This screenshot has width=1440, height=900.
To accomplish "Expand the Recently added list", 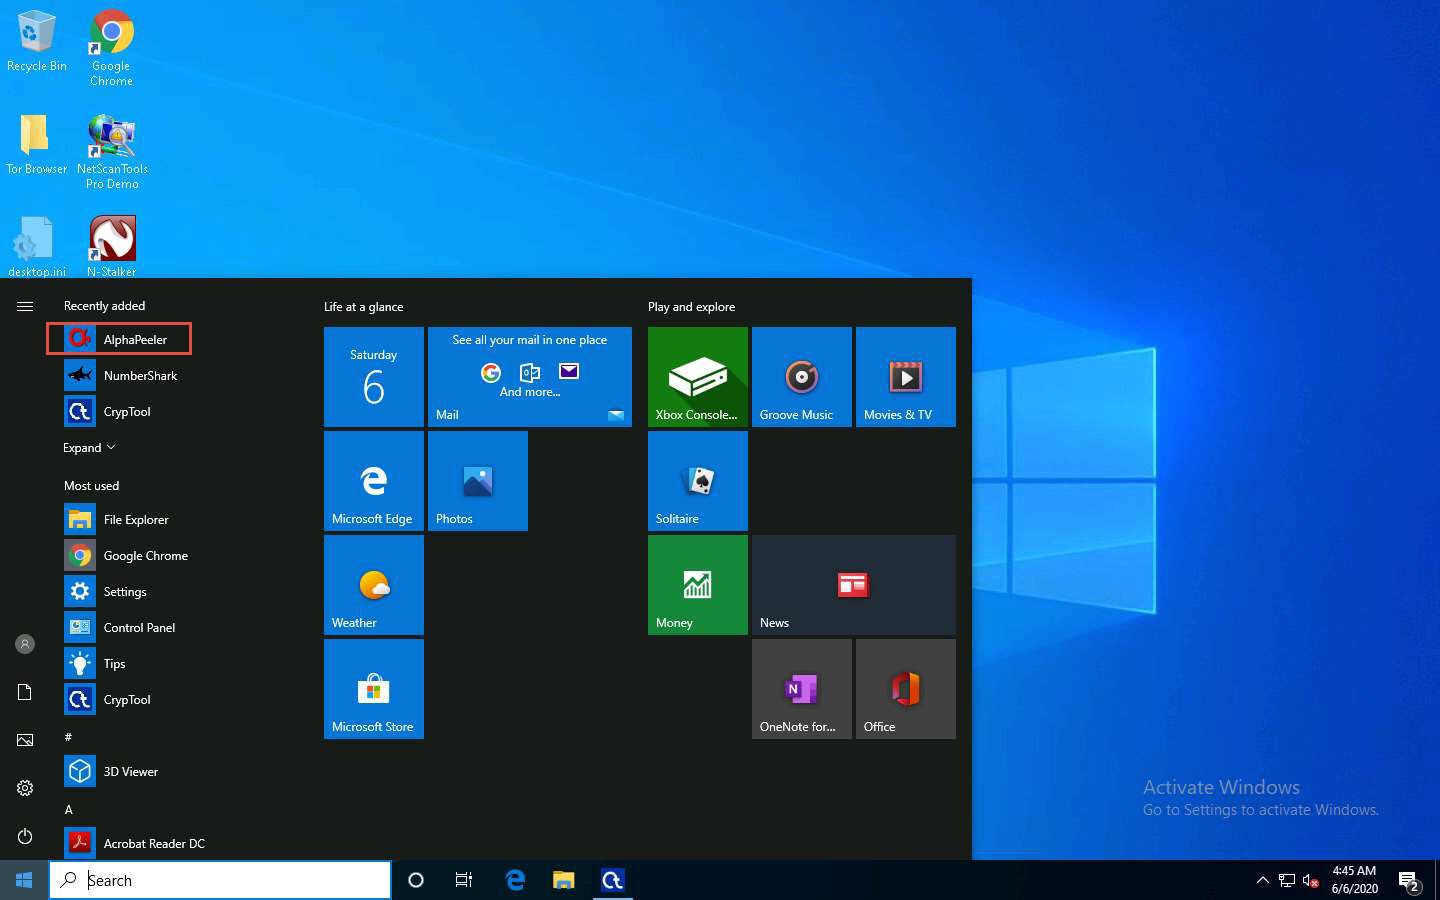I will 89,448.
